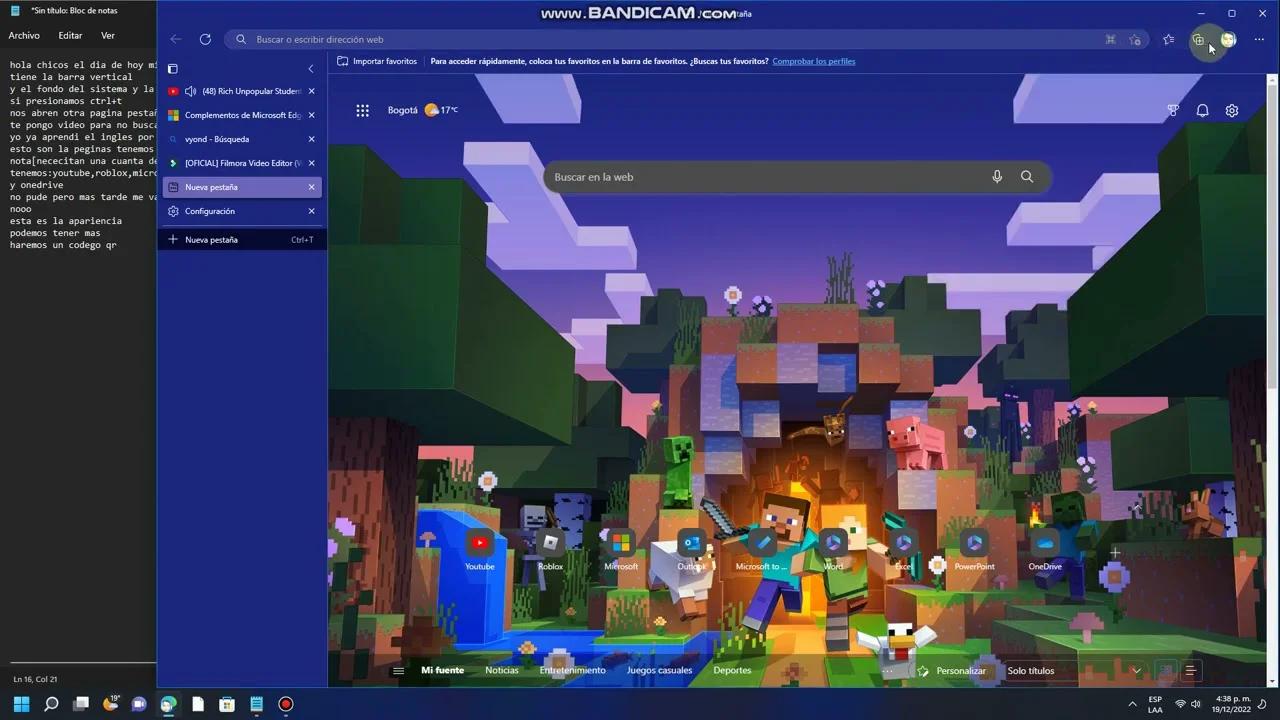Open the extensions icon in address bar

pyautogui.click(x=1110, y=40)
